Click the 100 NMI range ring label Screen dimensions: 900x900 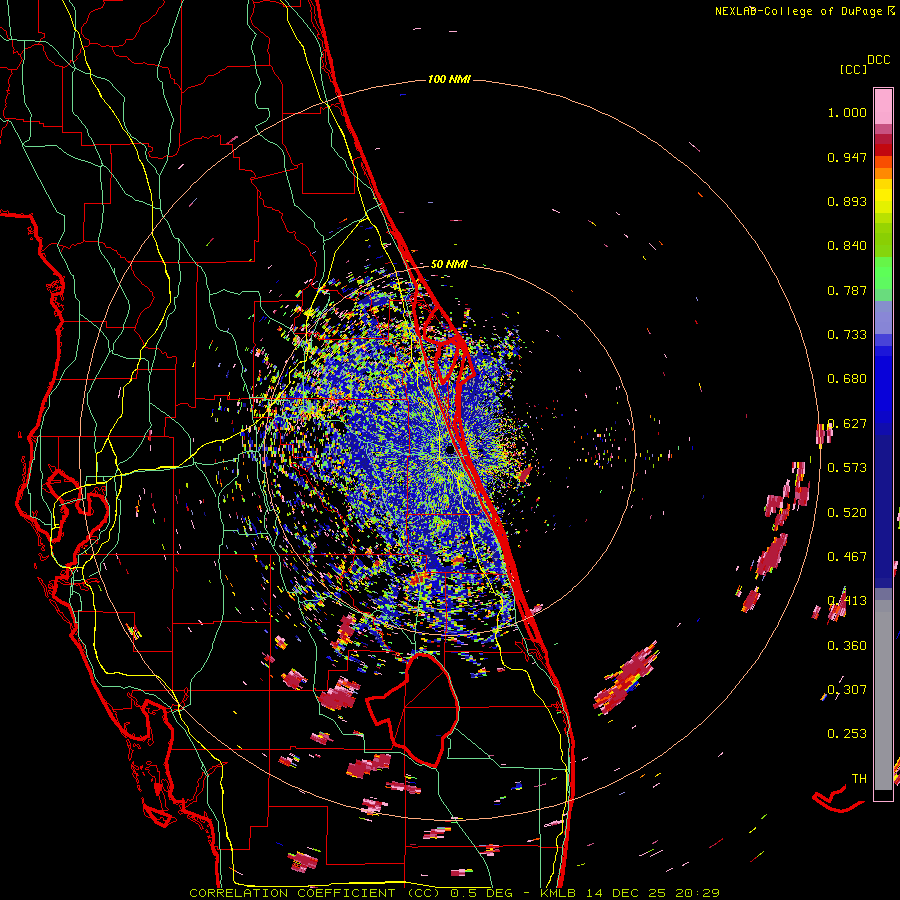click(x=449, y=79)
